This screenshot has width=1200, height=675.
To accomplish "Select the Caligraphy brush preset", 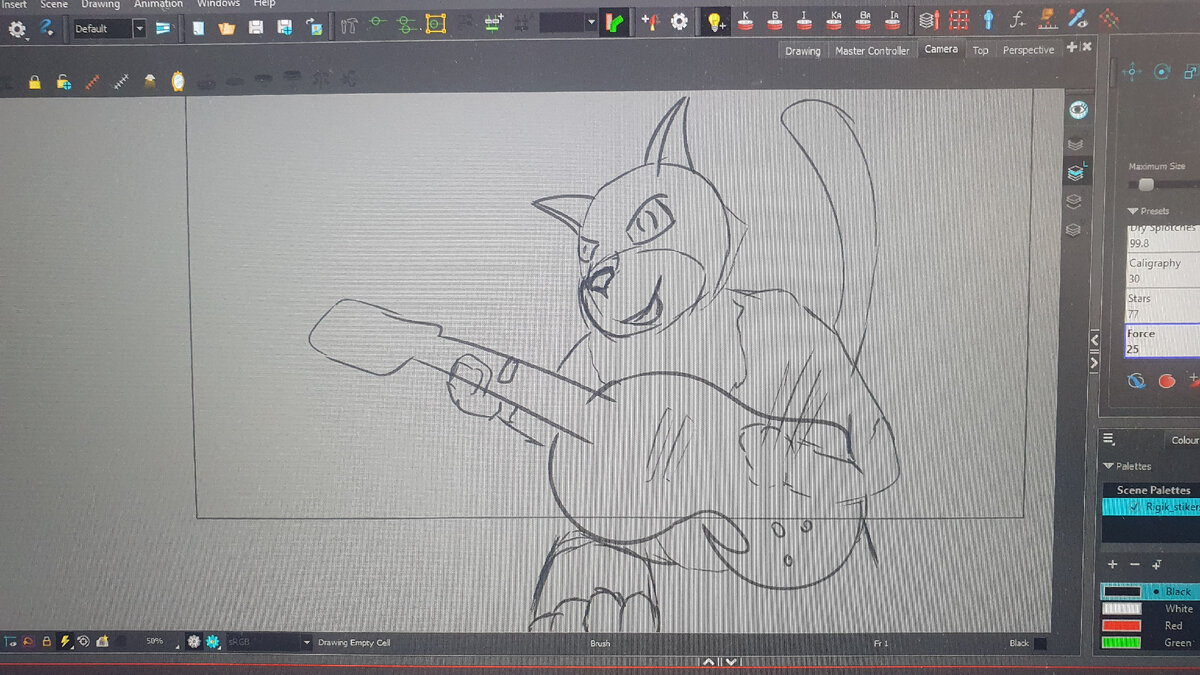I will (1161, 271).
